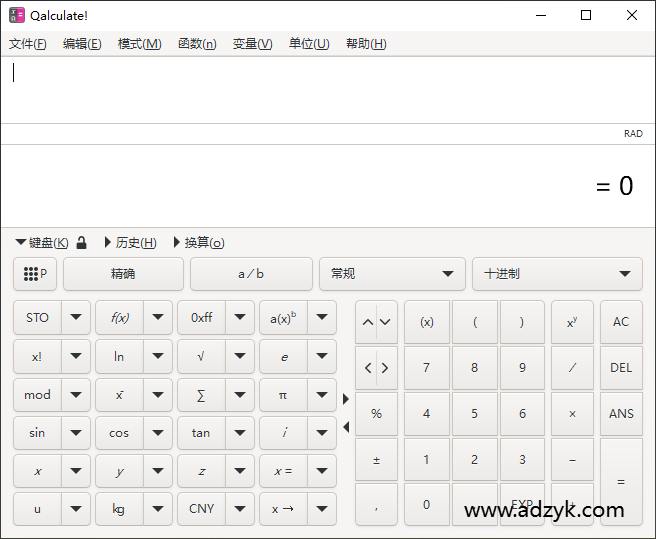The width and height of the screenshot is (656, 539).
Task: Click the f(x) functions key
Action: pos(119,318)
